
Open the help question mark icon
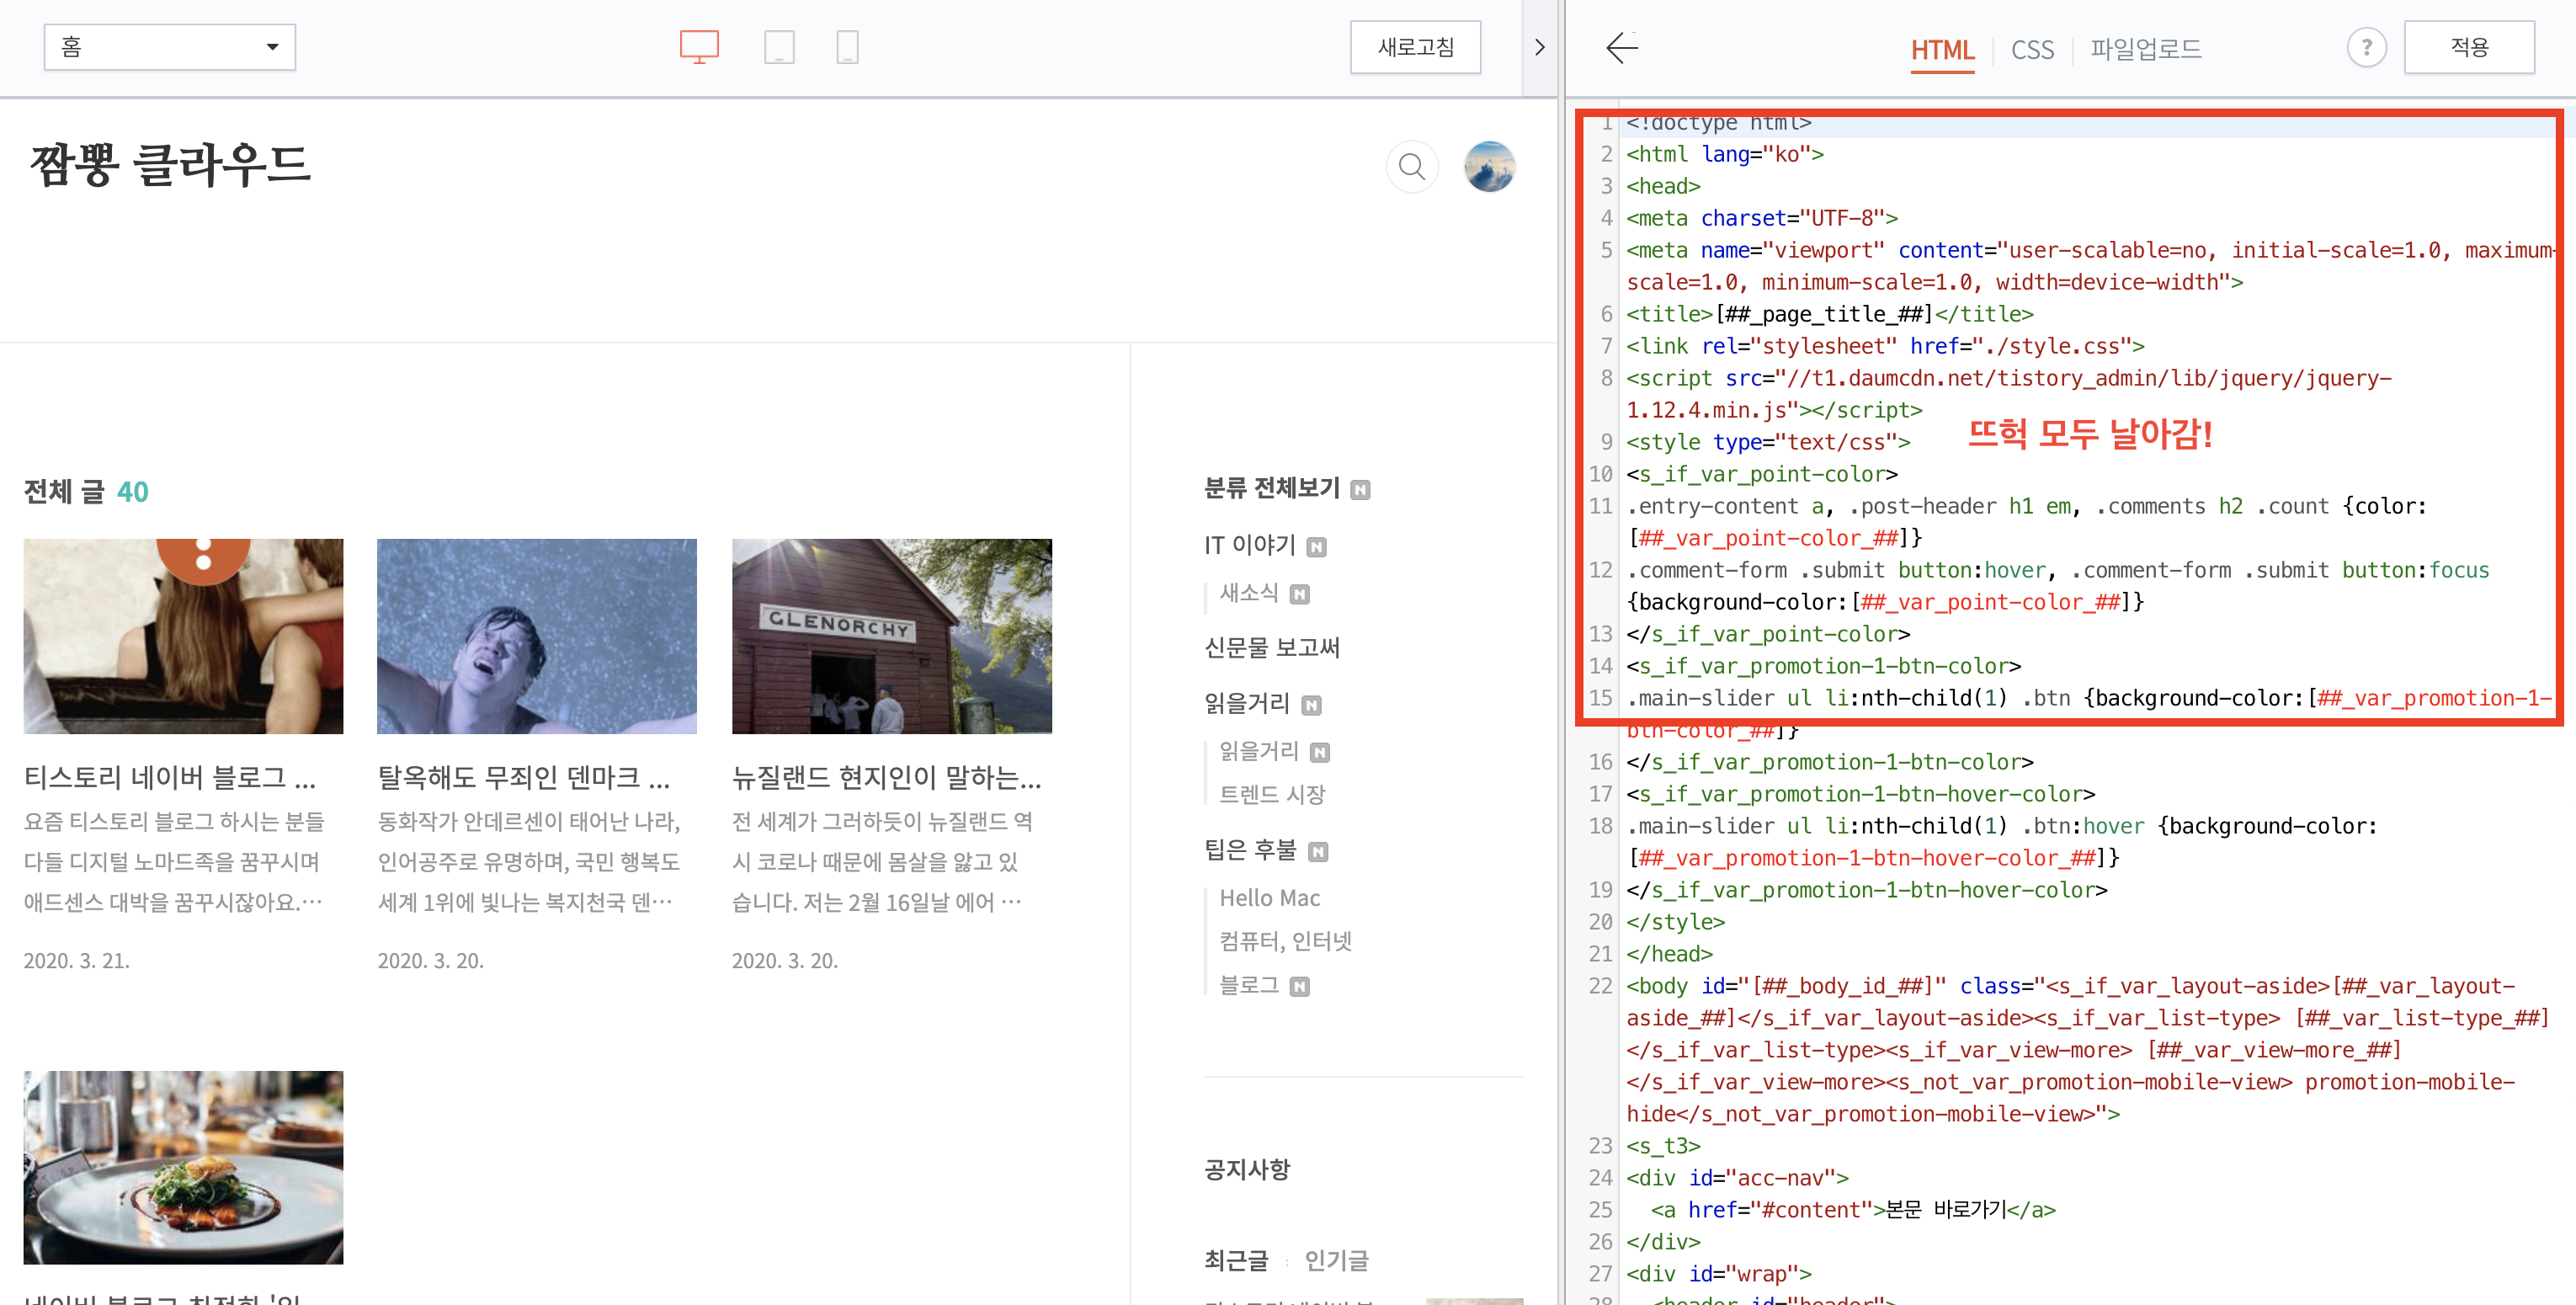(2366, 47)
